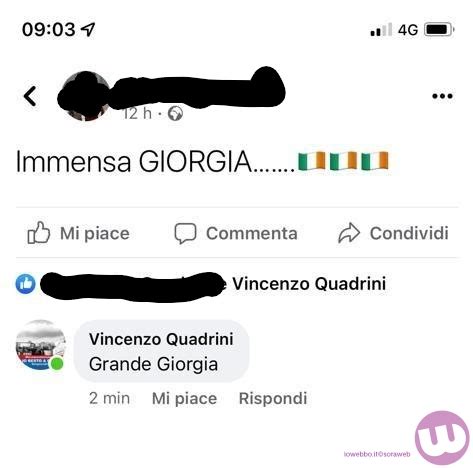The image size is (473, 468).
Task: Tap the blacked-out post author avatar
Action: pyautogui.click(x=85, y=96)
